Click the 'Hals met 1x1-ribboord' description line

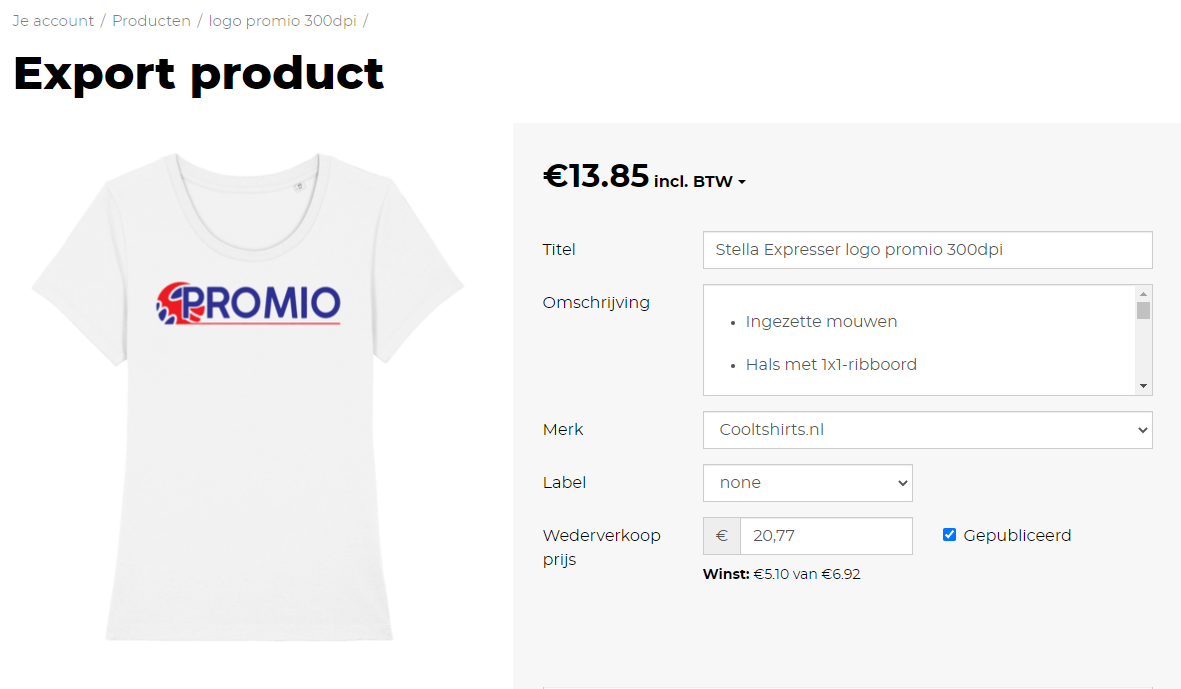click(x=831, y=365)
